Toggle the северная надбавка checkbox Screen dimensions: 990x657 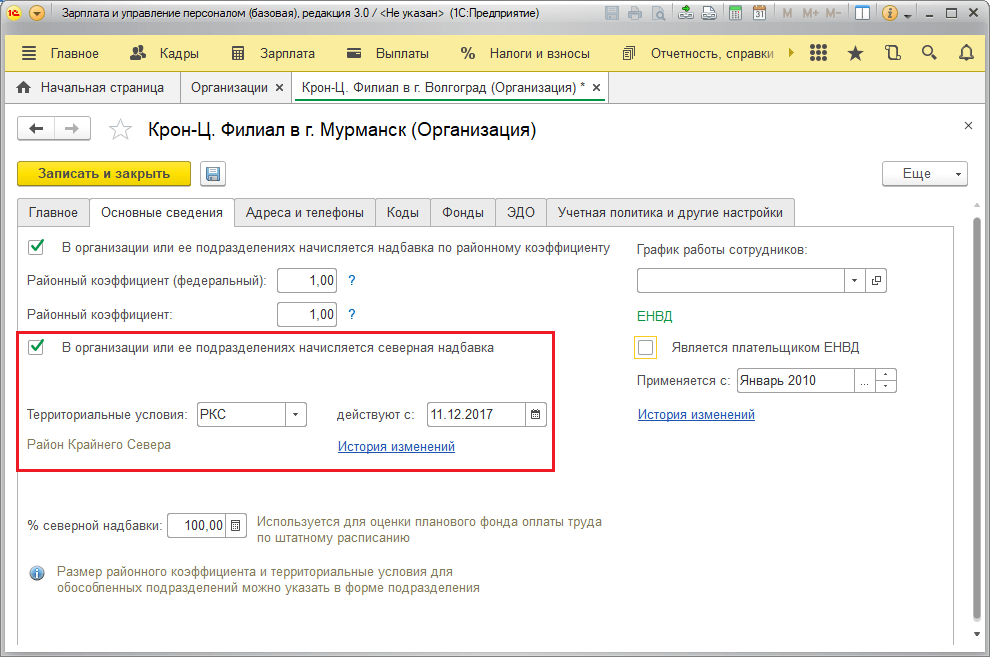pos(36,347)
